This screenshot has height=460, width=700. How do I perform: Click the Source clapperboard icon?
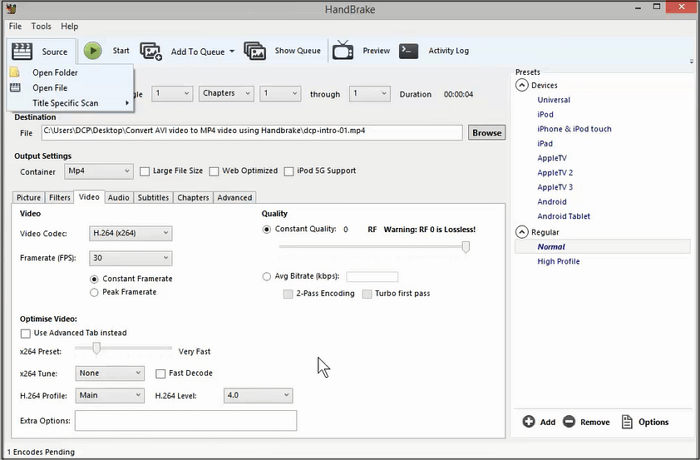[21, 51]
